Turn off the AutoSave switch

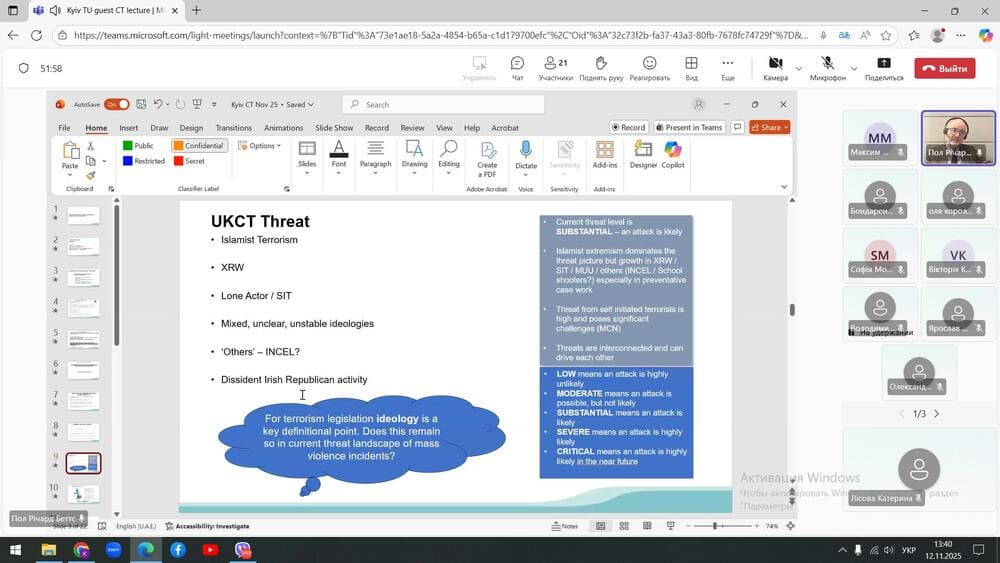(117, 104)
